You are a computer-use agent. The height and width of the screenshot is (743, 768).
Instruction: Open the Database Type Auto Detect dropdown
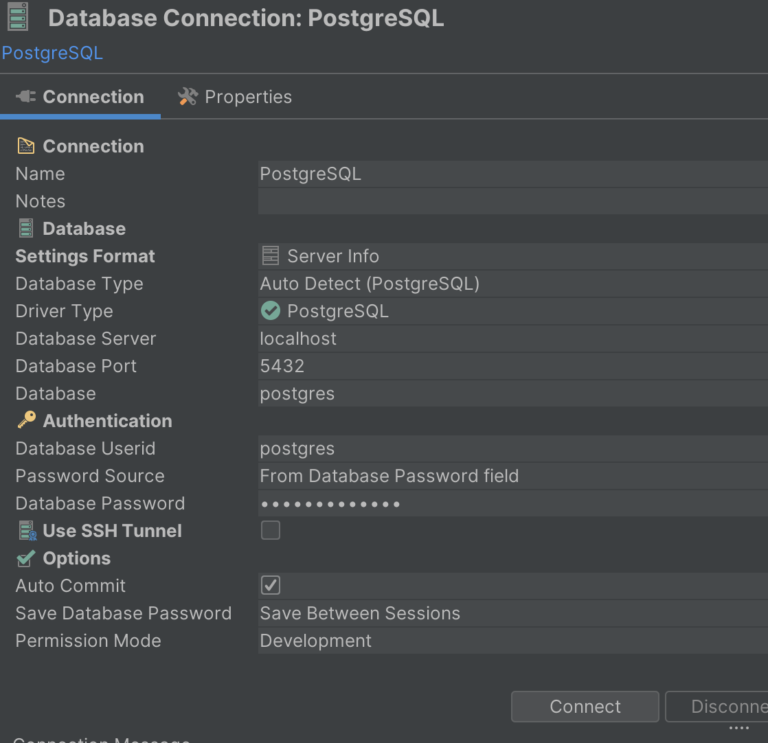pos(510,284)
